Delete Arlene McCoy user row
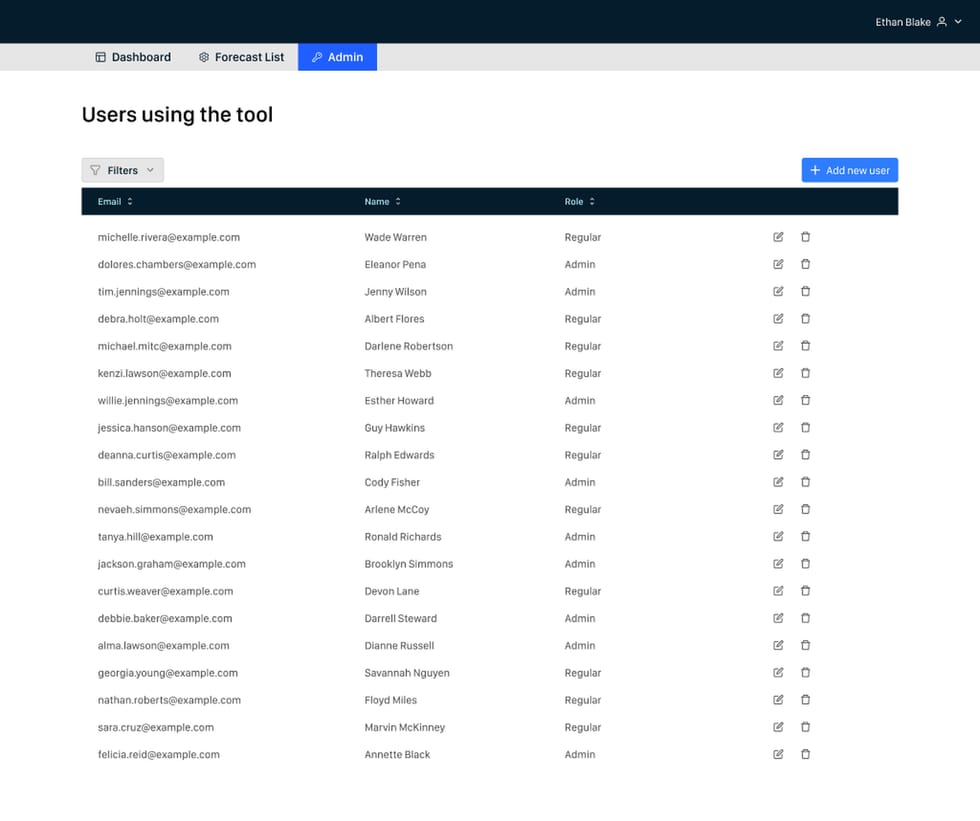980x821 pixels. 806,509
